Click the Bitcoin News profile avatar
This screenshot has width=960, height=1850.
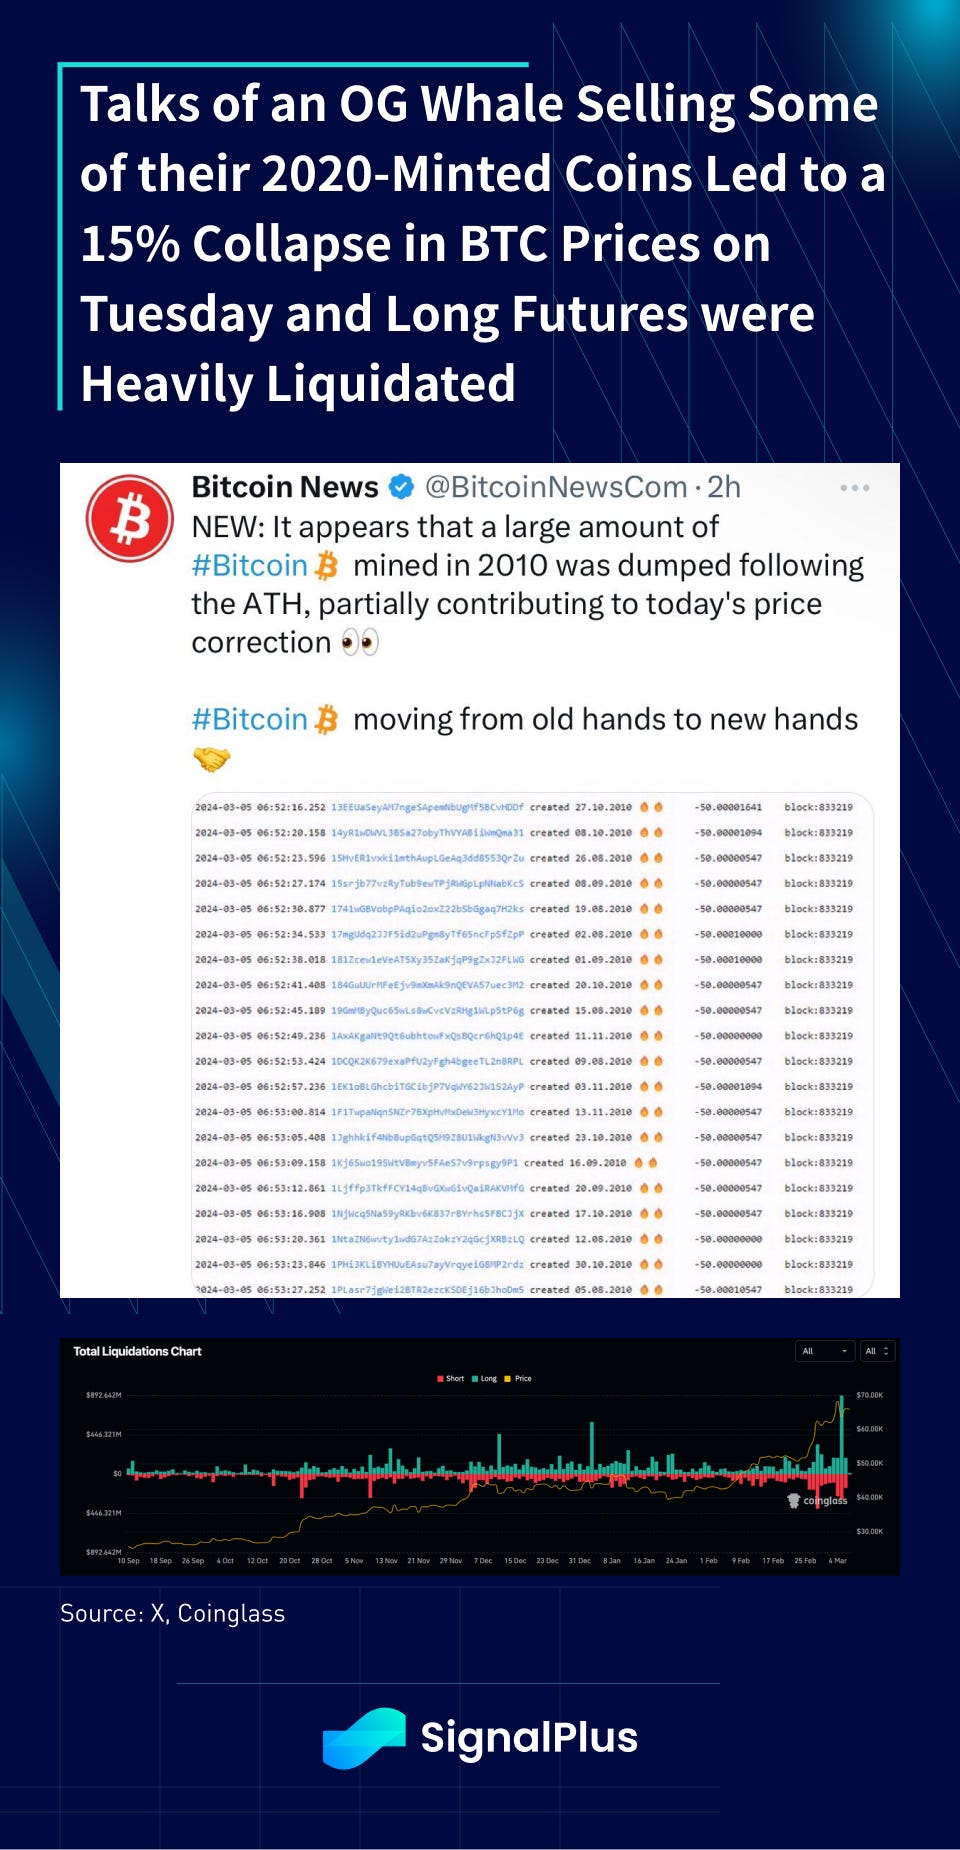129,518
